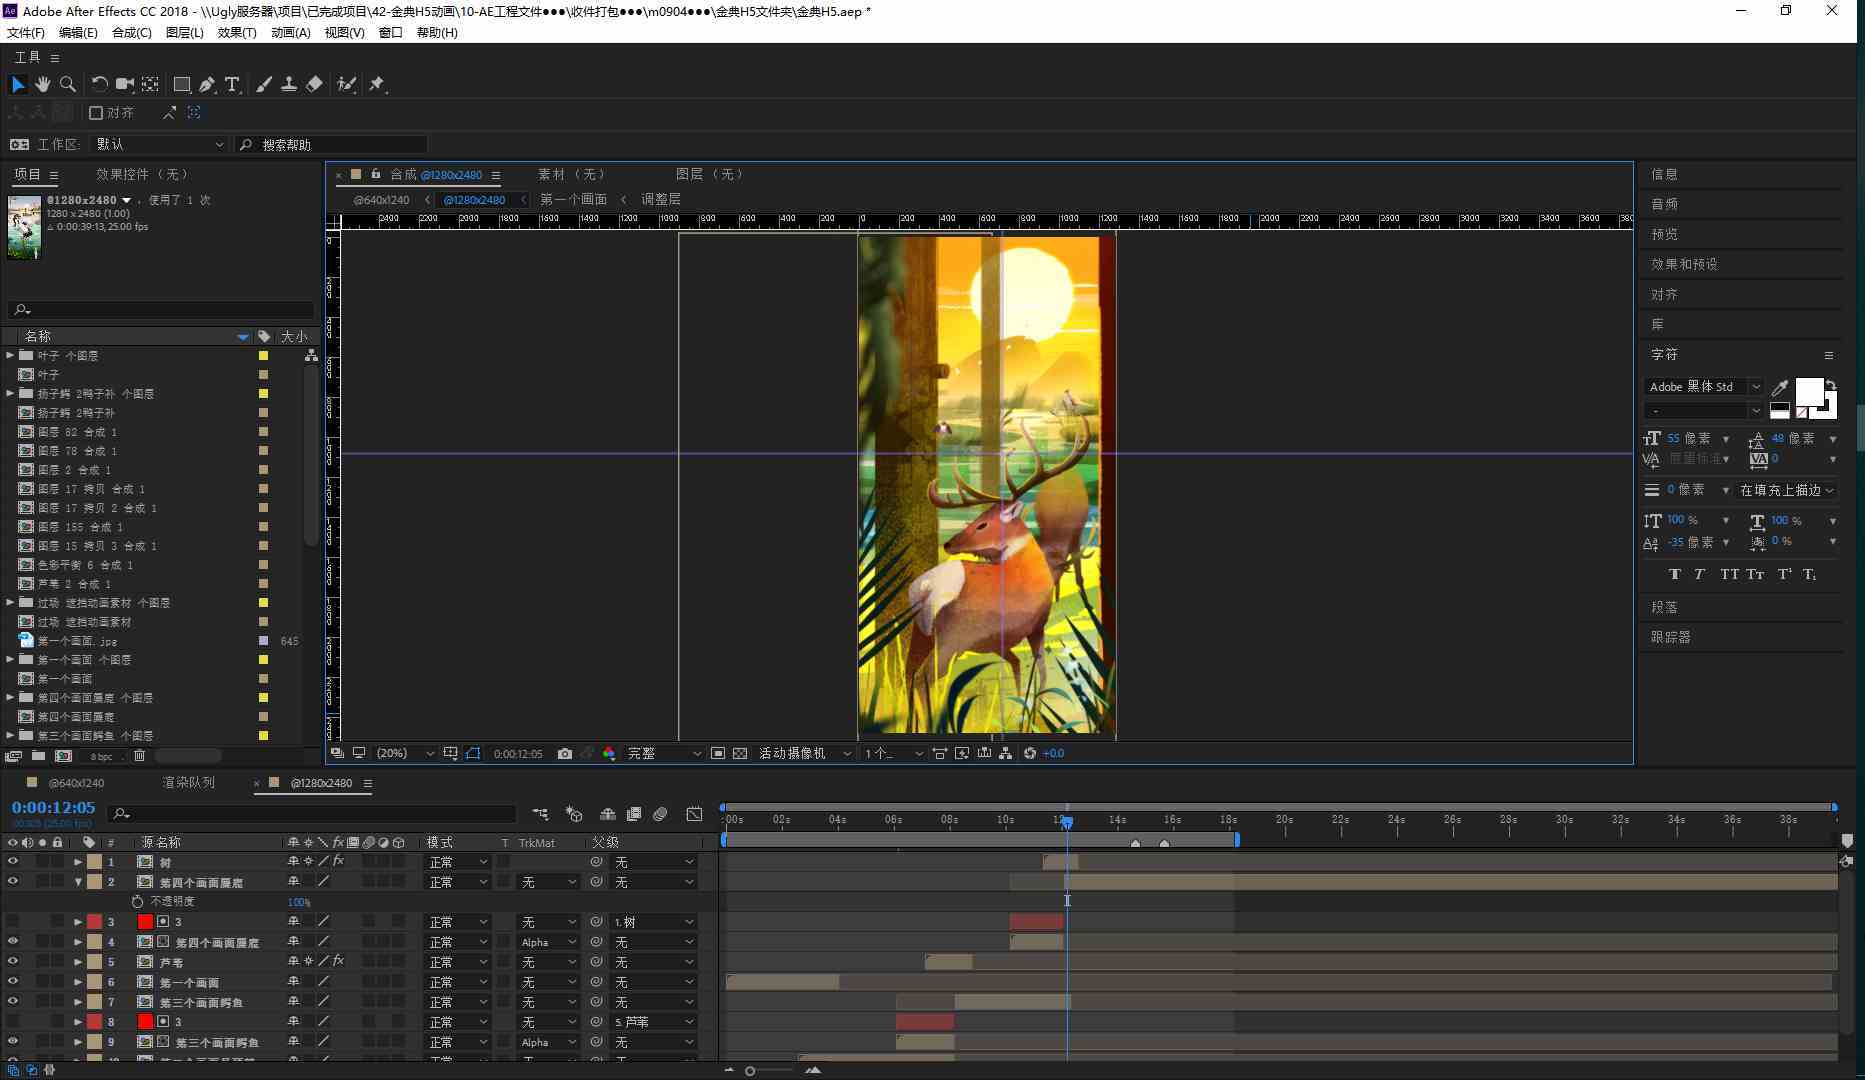Click the 8 bpc color depth button
Screen dimensions: 1865x1080
tap(101, 756)
